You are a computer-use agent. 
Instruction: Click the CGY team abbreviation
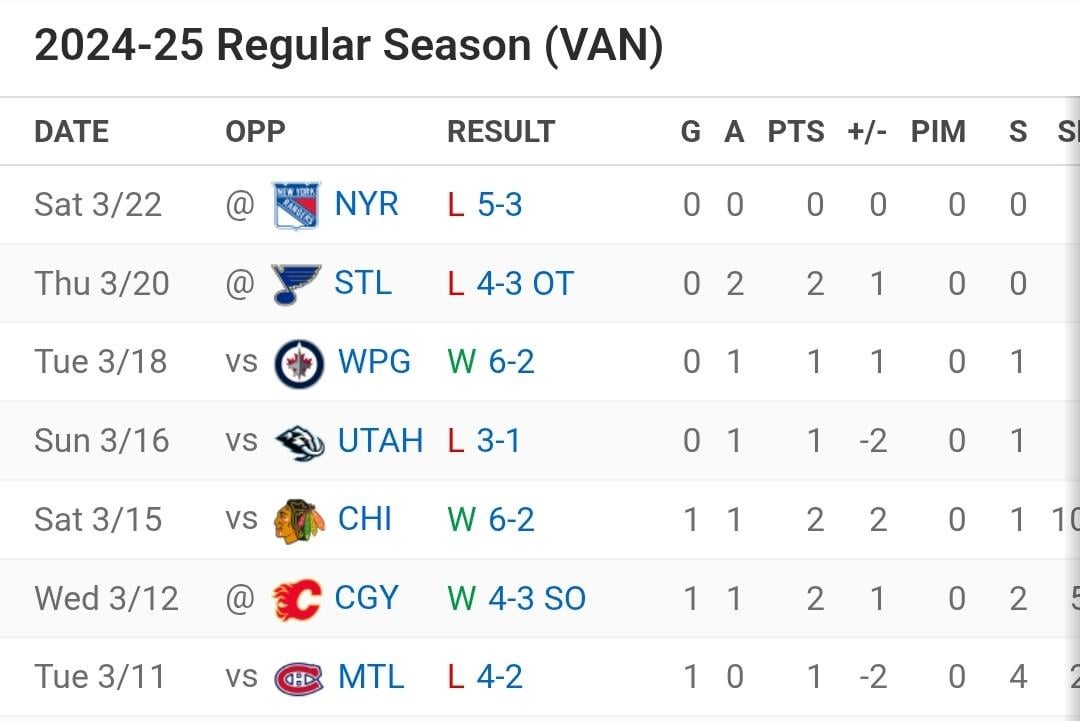click(368, 597)
